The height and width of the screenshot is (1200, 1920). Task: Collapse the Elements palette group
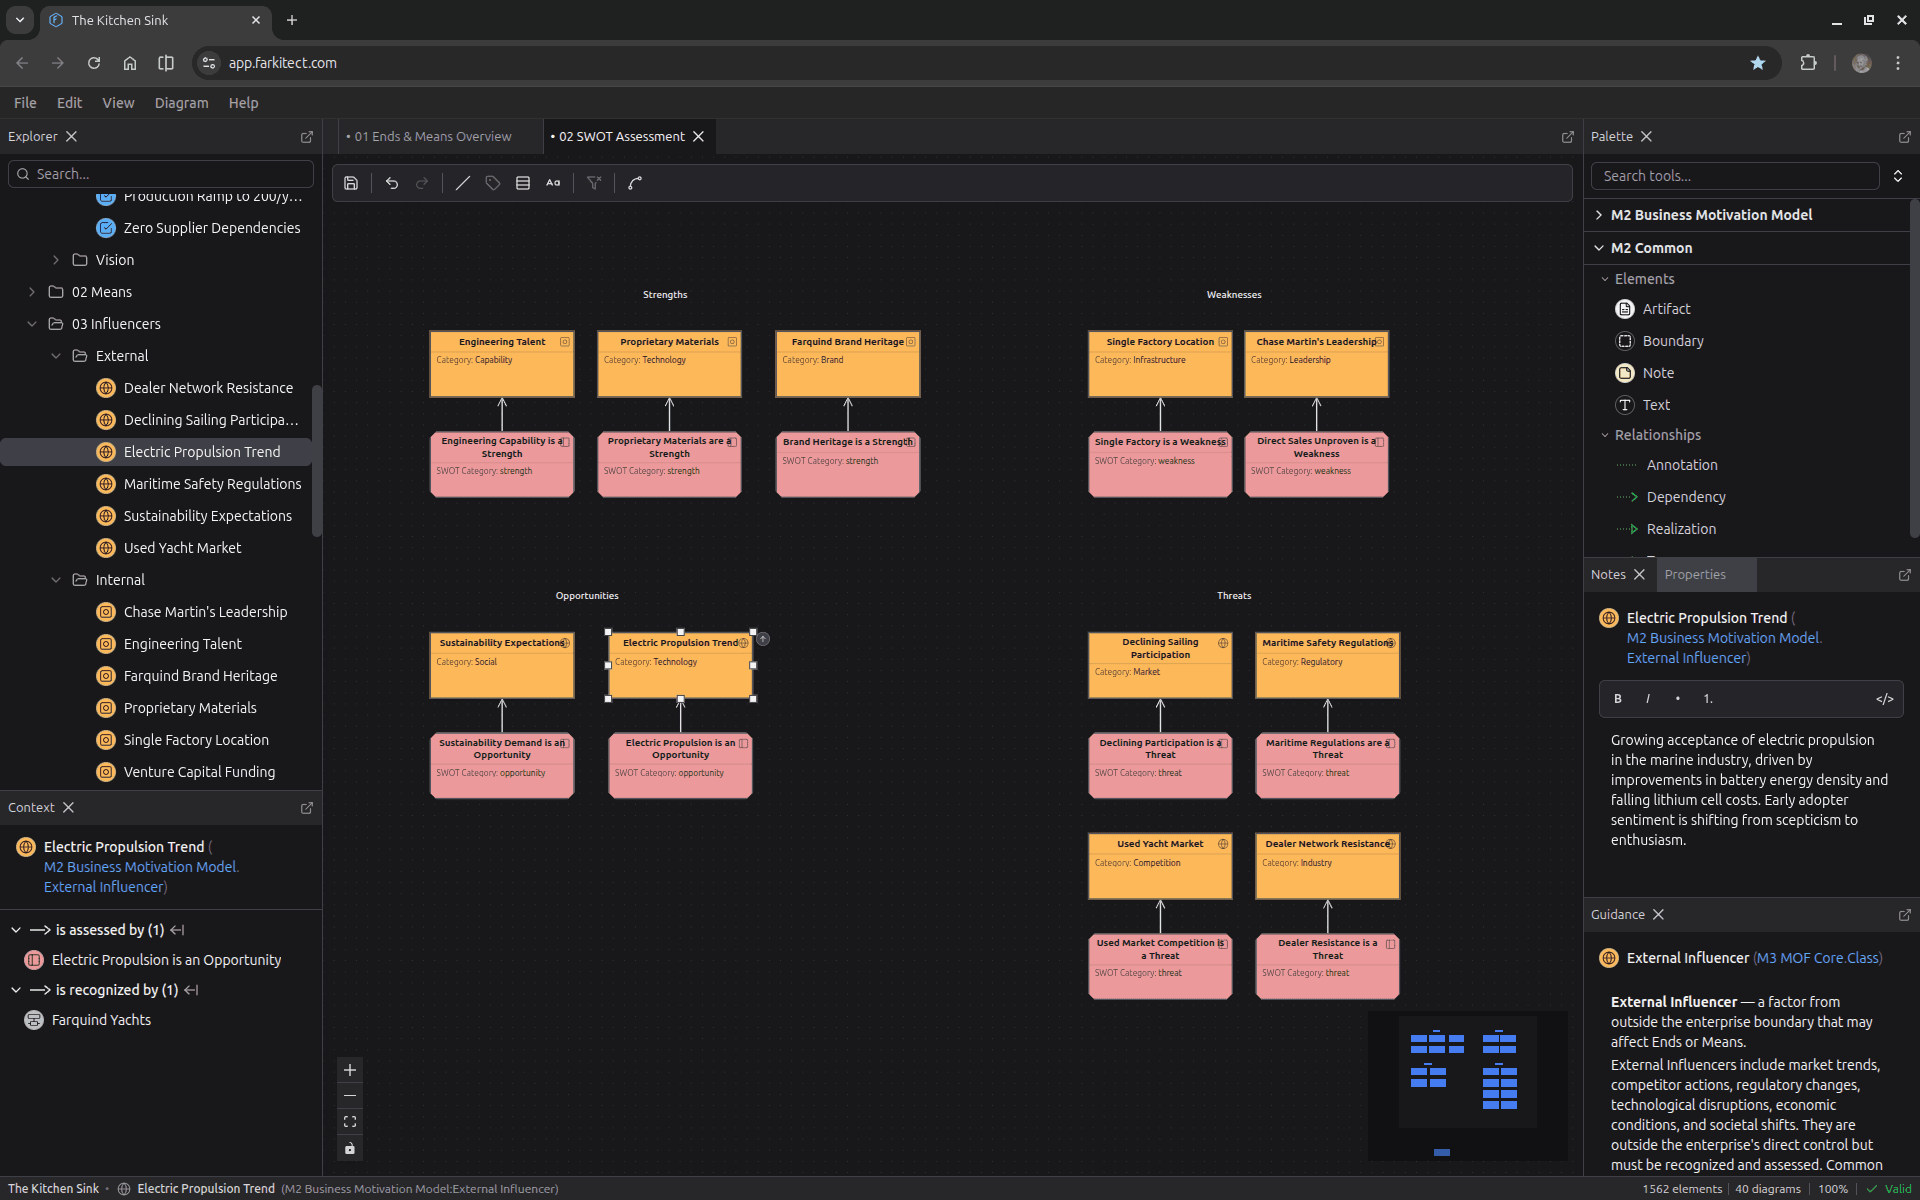(x=1605, y=279)
